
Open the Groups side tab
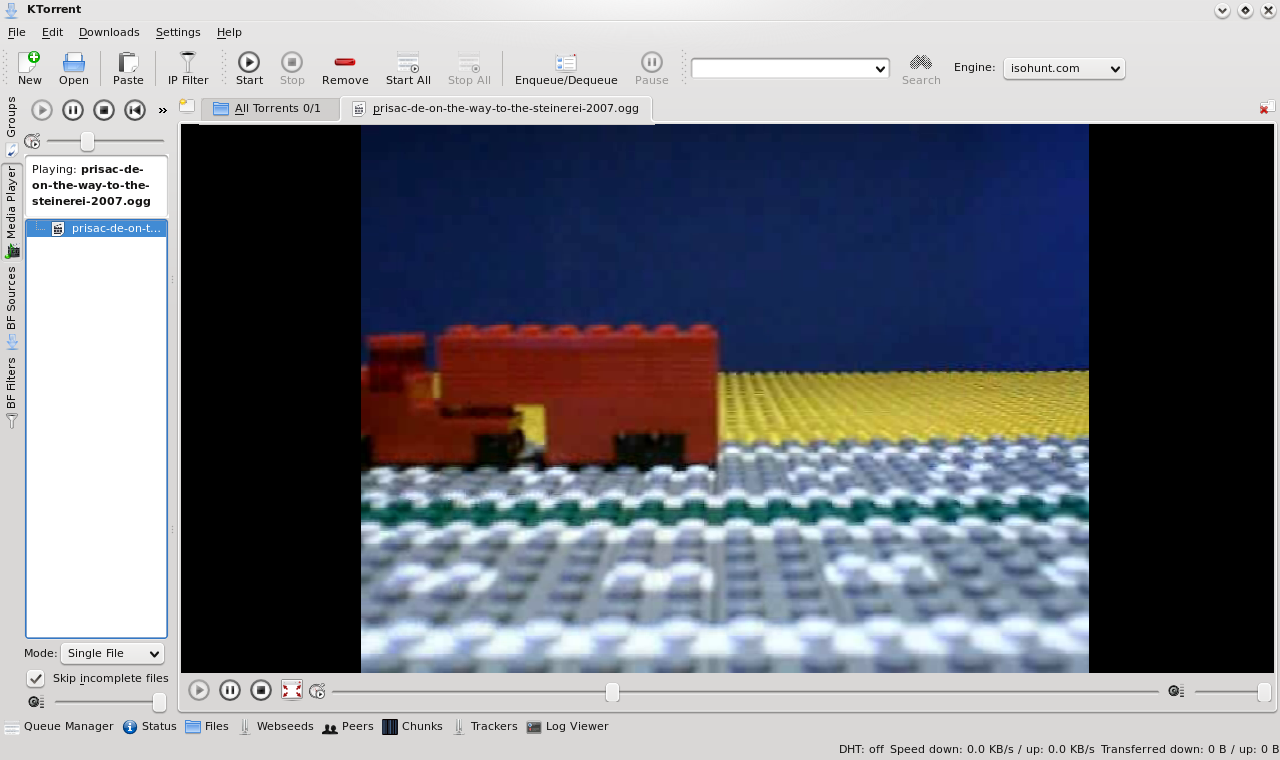tap(11, 126)
